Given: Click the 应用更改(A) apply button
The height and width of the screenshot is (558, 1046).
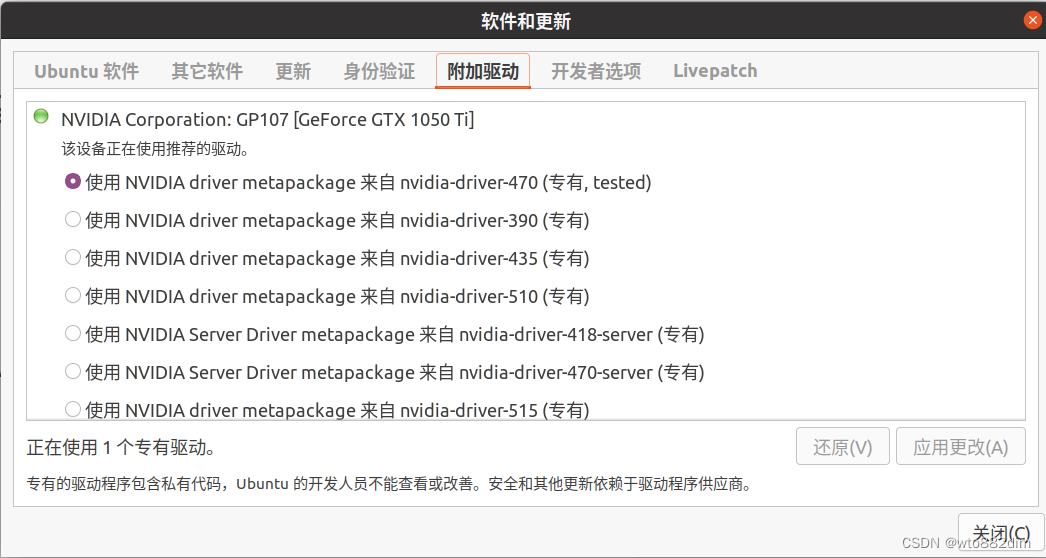Looking at the screenshot, I should pos(961,447).
